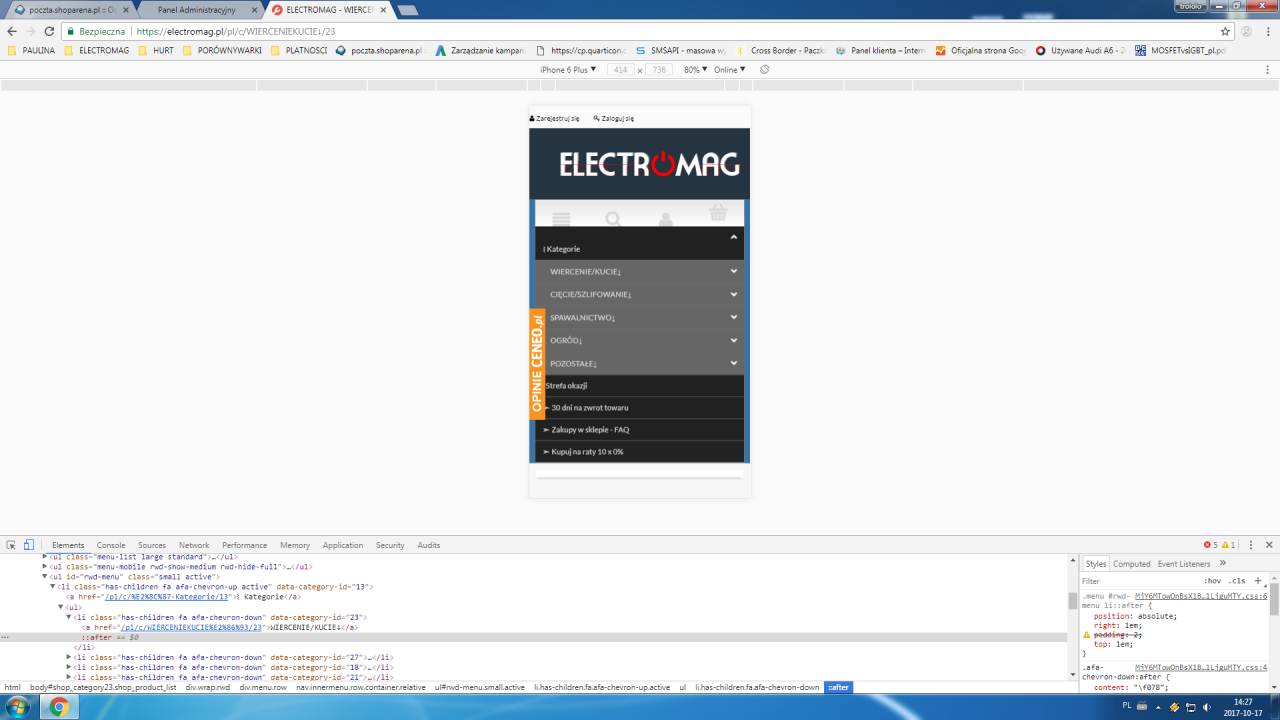The width and height of the screenshot is (1280, 720).
Task: Reload the page with browser refresh button
Action: [49, 31]
